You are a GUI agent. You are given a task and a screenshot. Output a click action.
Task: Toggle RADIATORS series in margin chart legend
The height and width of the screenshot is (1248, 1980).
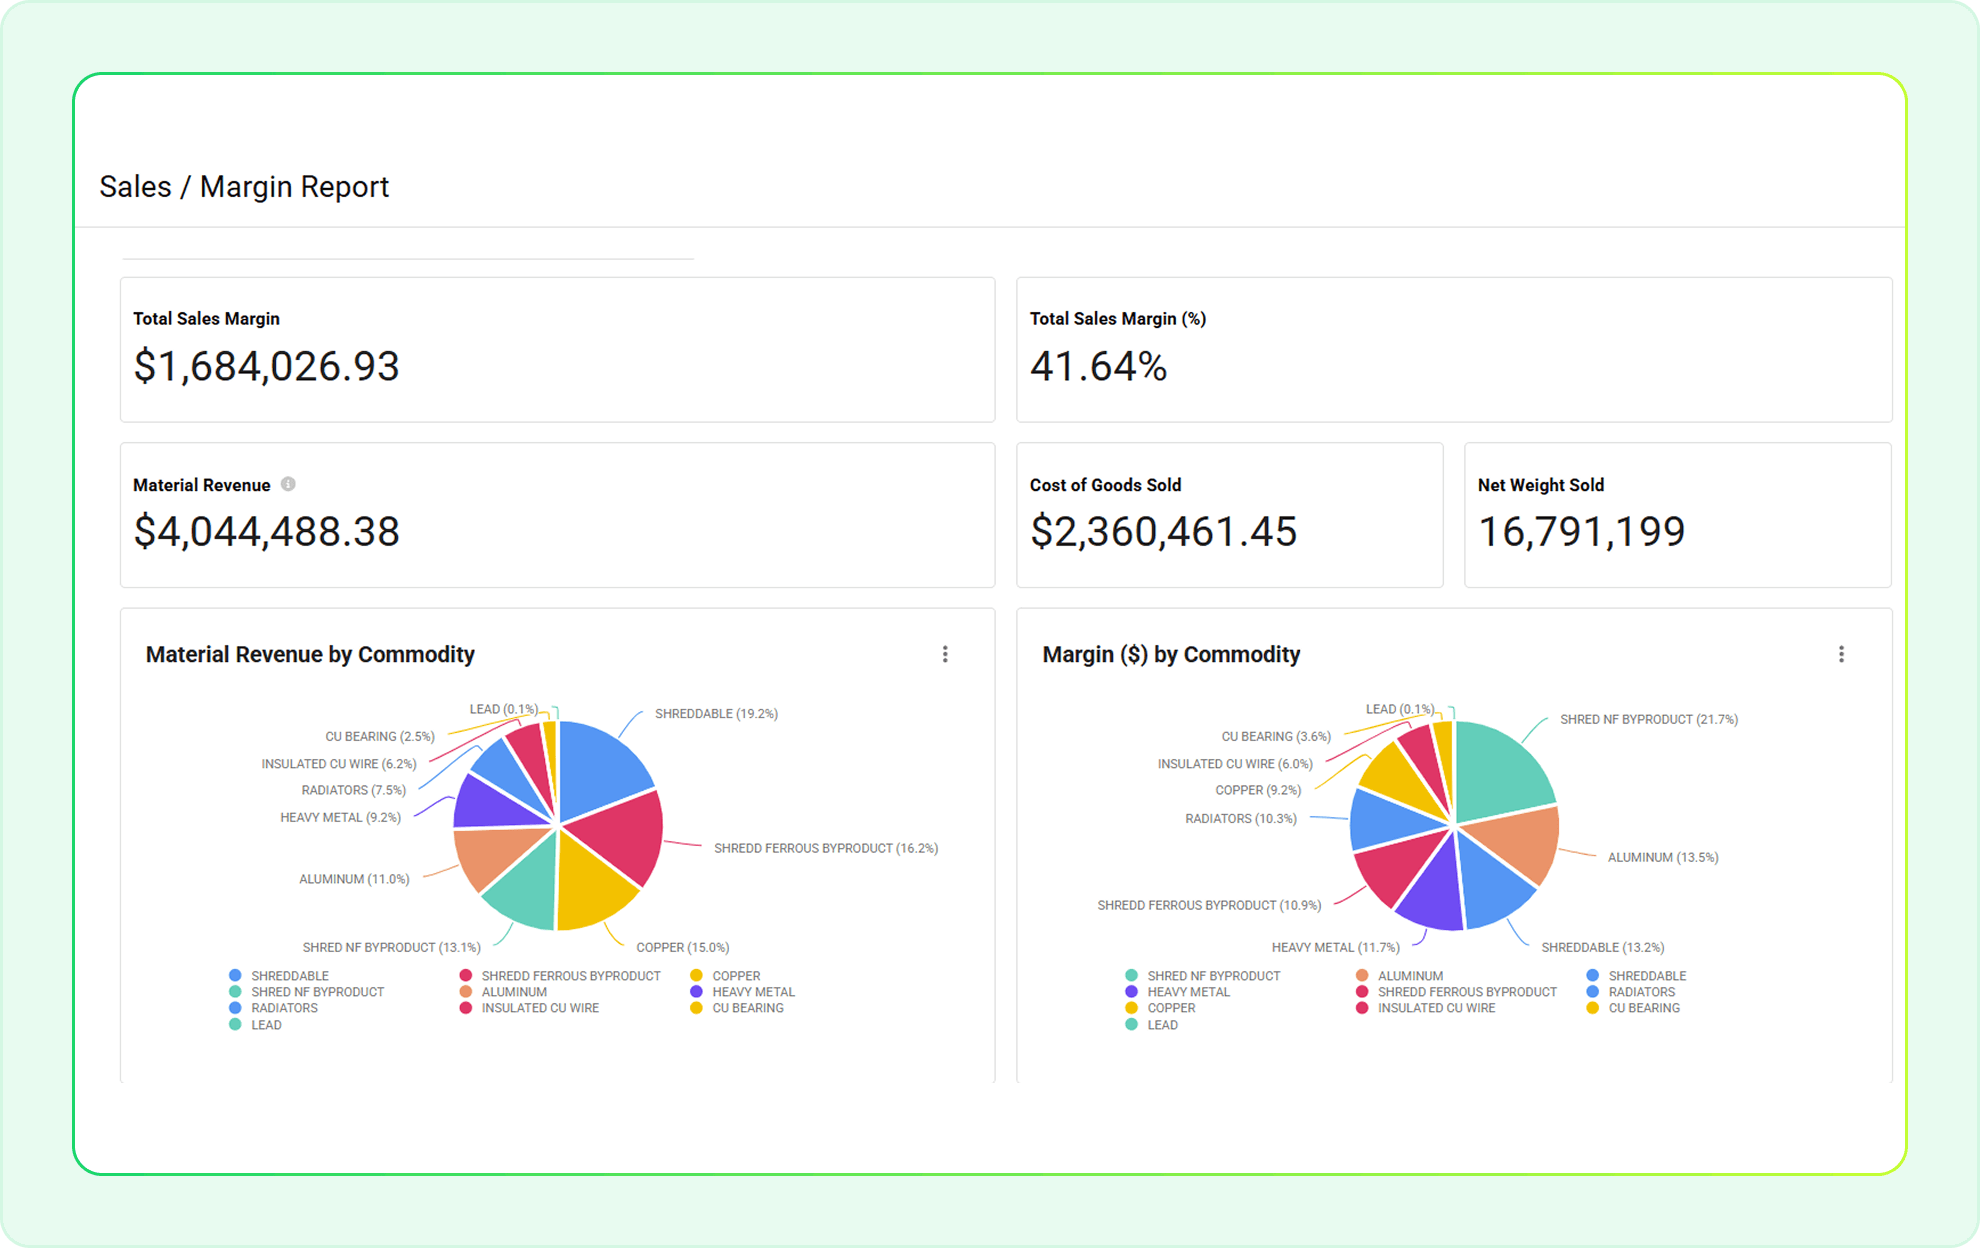pyautogui.click(x=1641, y=992)
